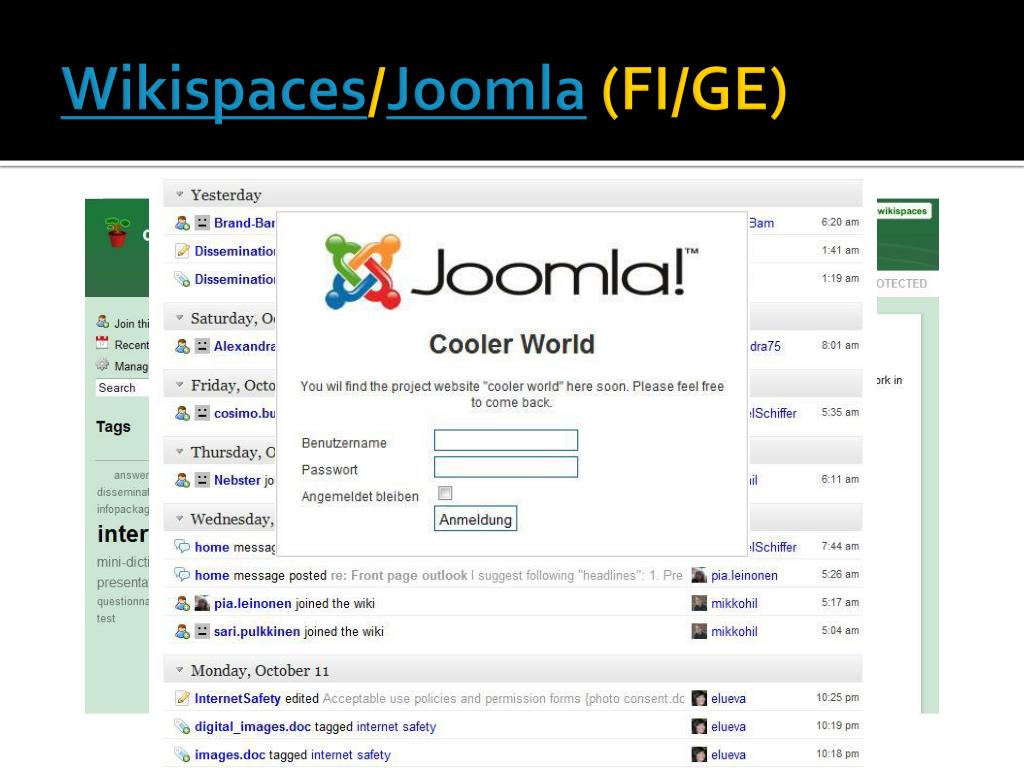Click the flower pot wiki logo
Viewport: 1024px width, 768px height.
pyautogui.click(x=118, y=232)
